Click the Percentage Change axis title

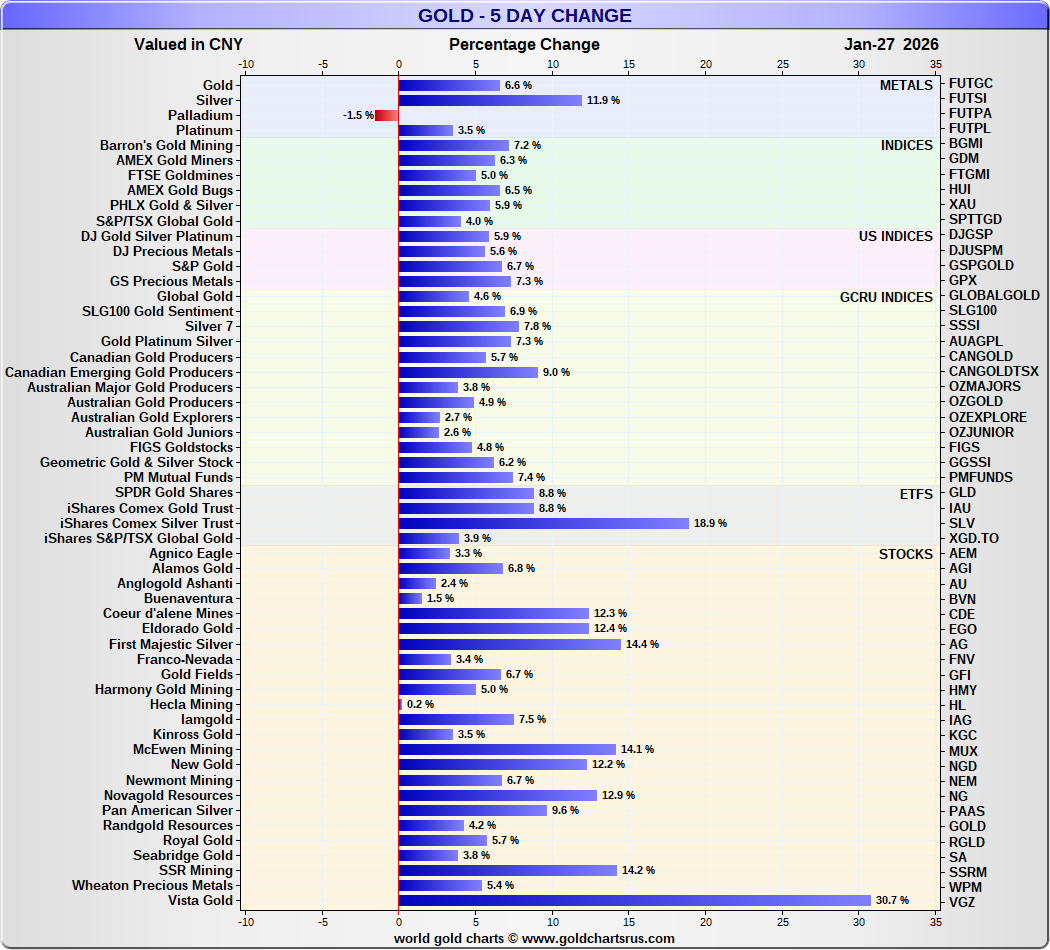point(524,44)
